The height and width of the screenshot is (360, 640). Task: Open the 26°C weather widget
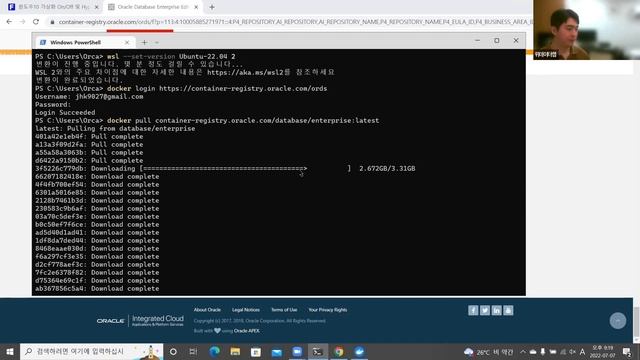pyautogui.click(x=489, y=352)
